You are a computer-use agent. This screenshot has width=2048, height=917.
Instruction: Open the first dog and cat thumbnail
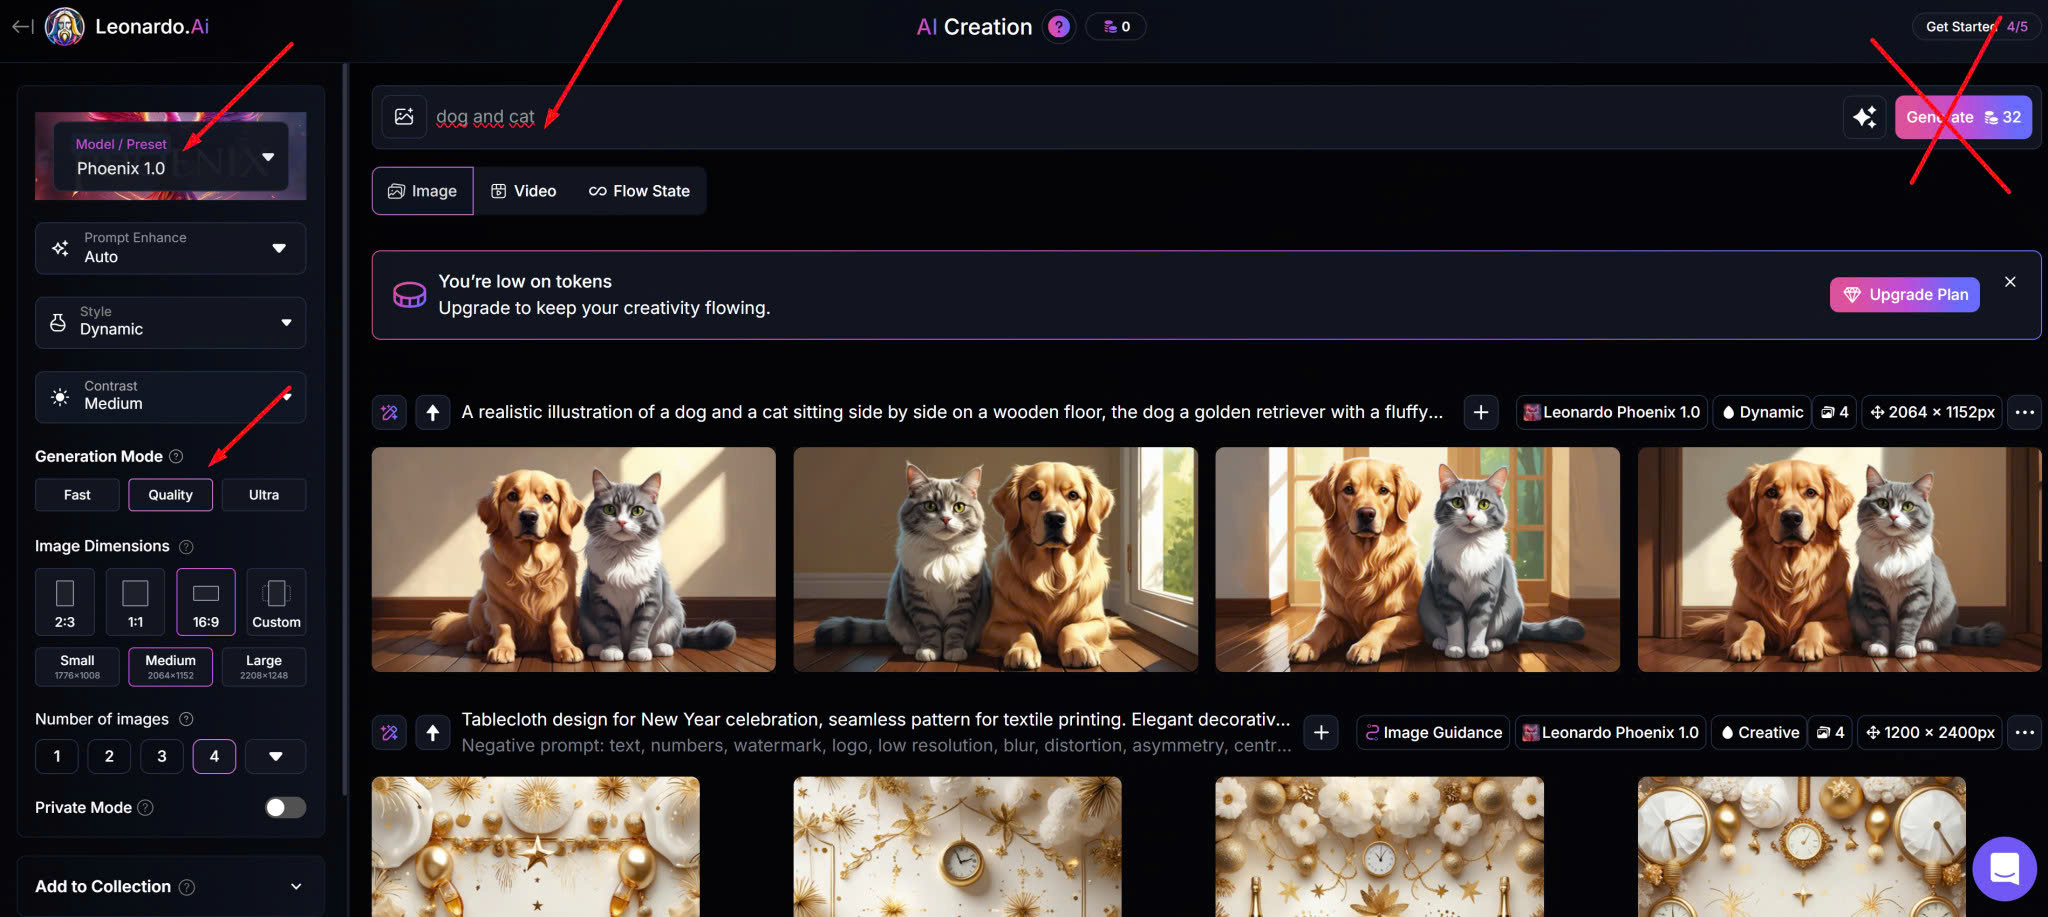point(574,560)
